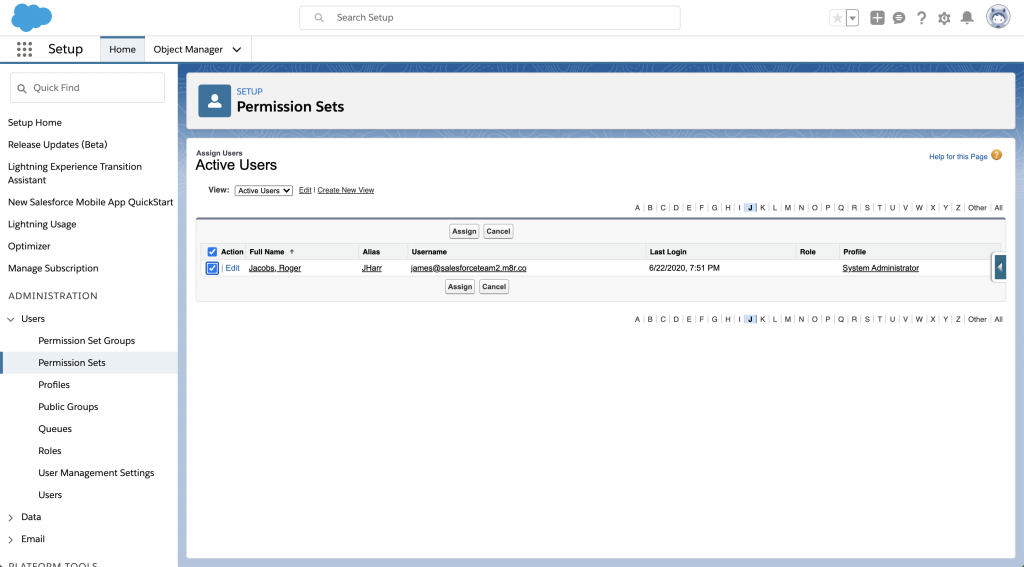The width and height of the screenshot is (1024, 567).
Task: Select the Users child item in sidebar
Action: coord(50,494)
